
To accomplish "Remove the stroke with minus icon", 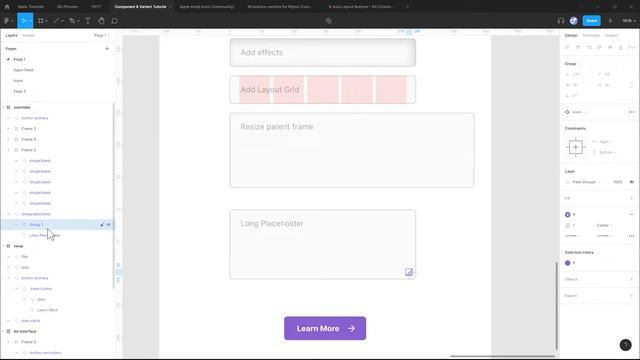I will (x=631, y=215).
